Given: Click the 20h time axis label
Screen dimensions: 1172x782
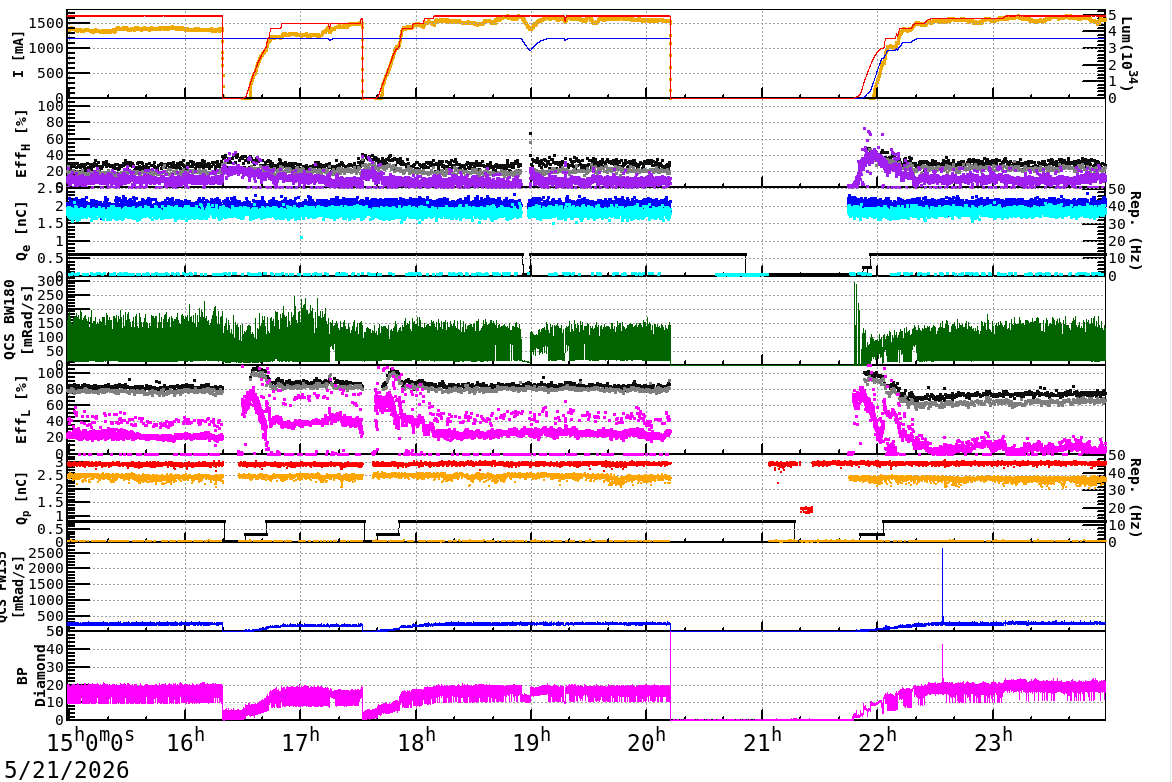Looking at the screenshot, I should (x=647, y=740).
